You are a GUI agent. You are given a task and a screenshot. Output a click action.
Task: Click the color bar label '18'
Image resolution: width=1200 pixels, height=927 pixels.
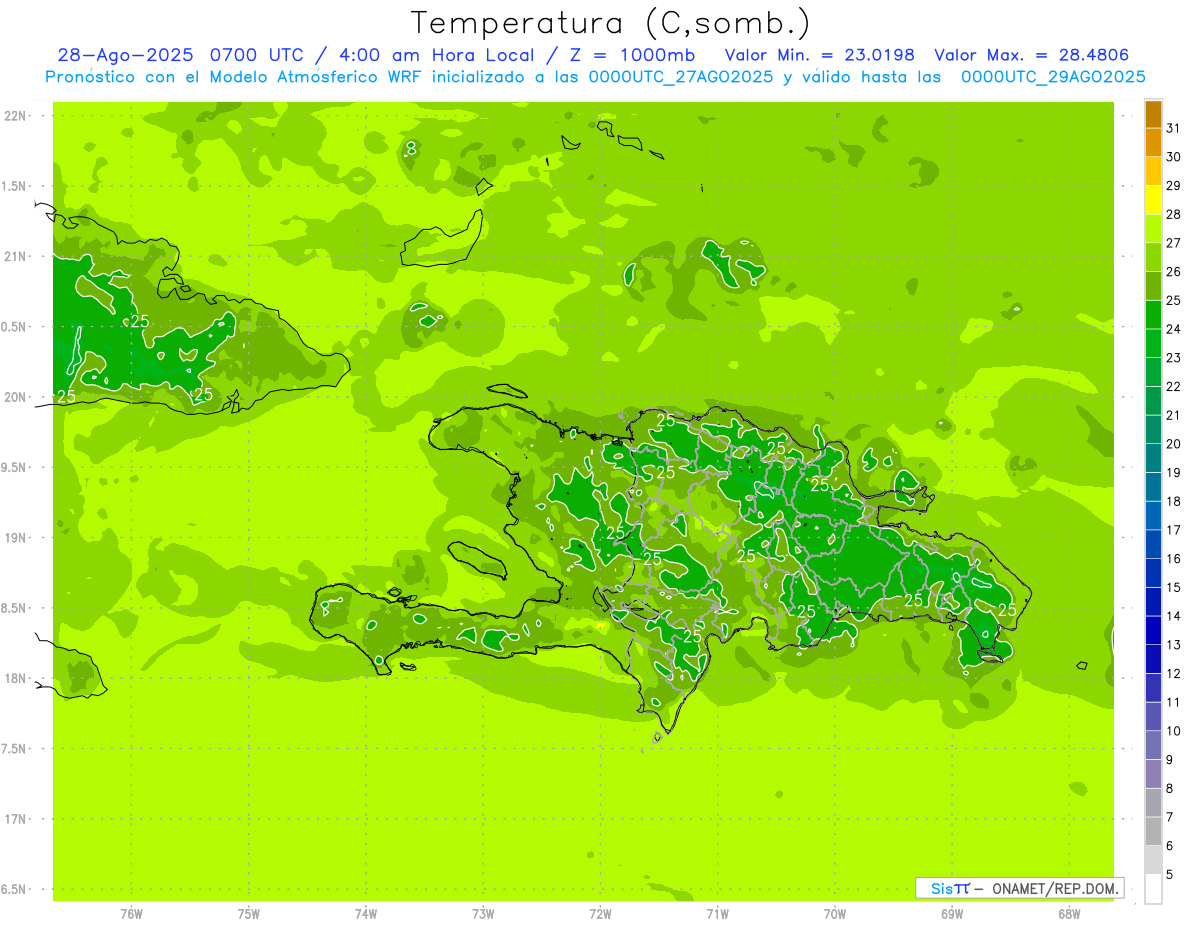(x=1174, y=501)
